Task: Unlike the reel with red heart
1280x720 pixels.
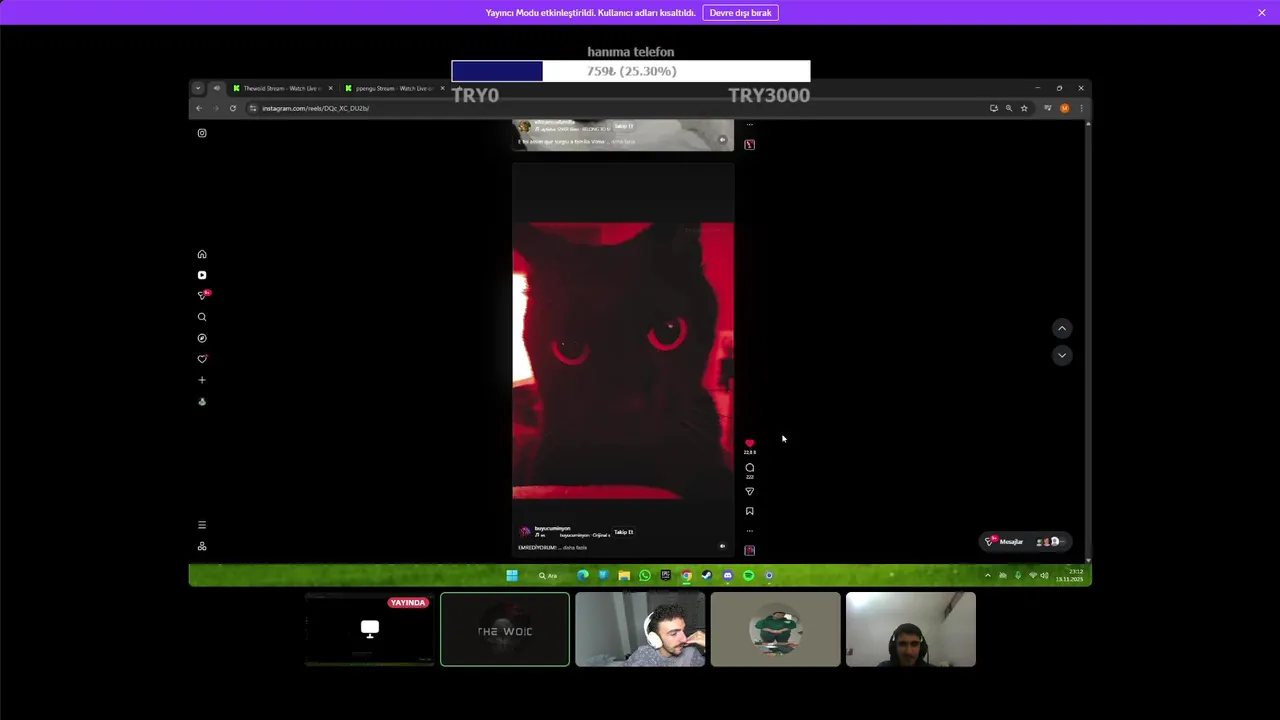Action: tap(750, 443)
